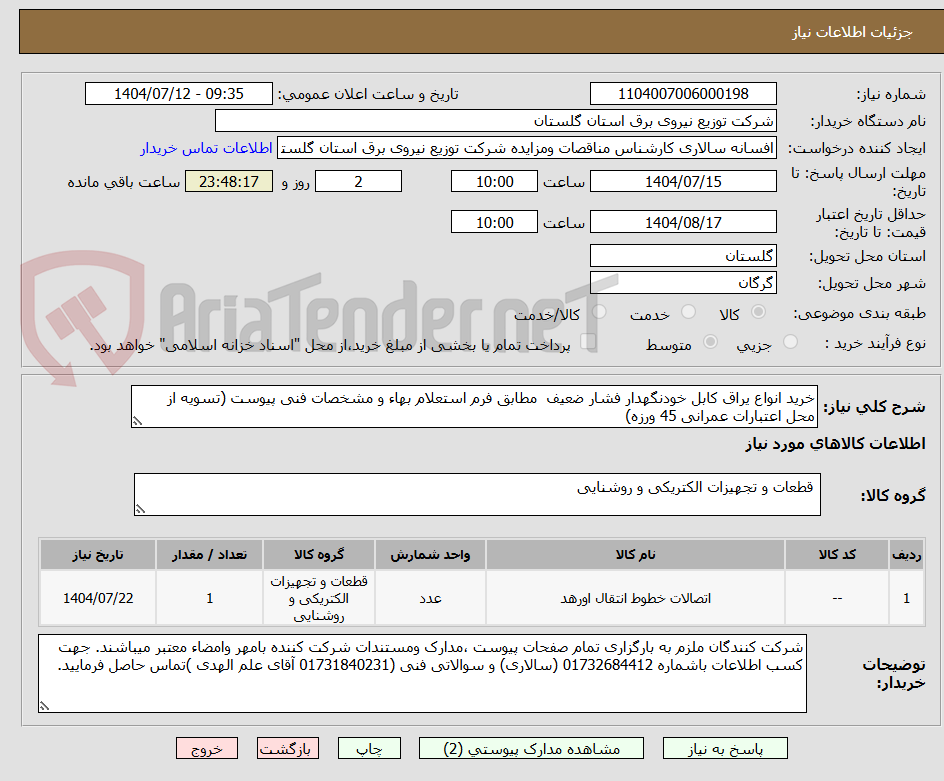Viewport: 944px width, 781px height.
Task: Click the شماره نیاز field
Action: click(683, 93)
